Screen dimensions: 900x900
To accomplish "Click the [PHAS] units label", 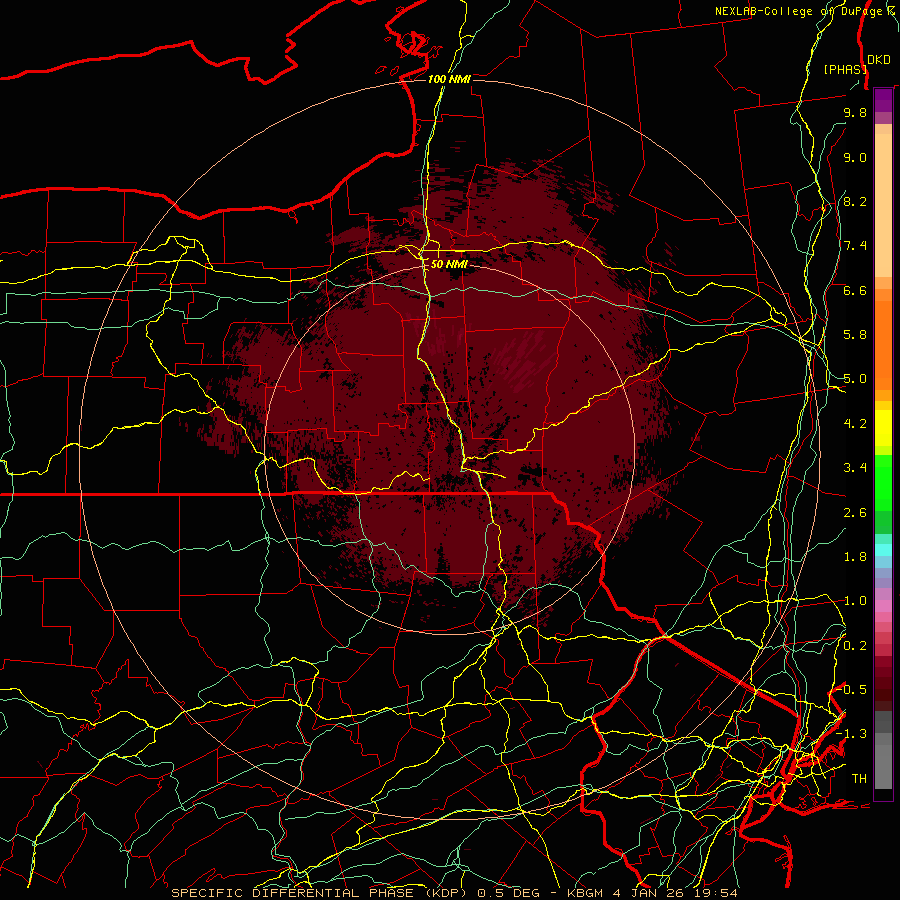I will 845,69.
